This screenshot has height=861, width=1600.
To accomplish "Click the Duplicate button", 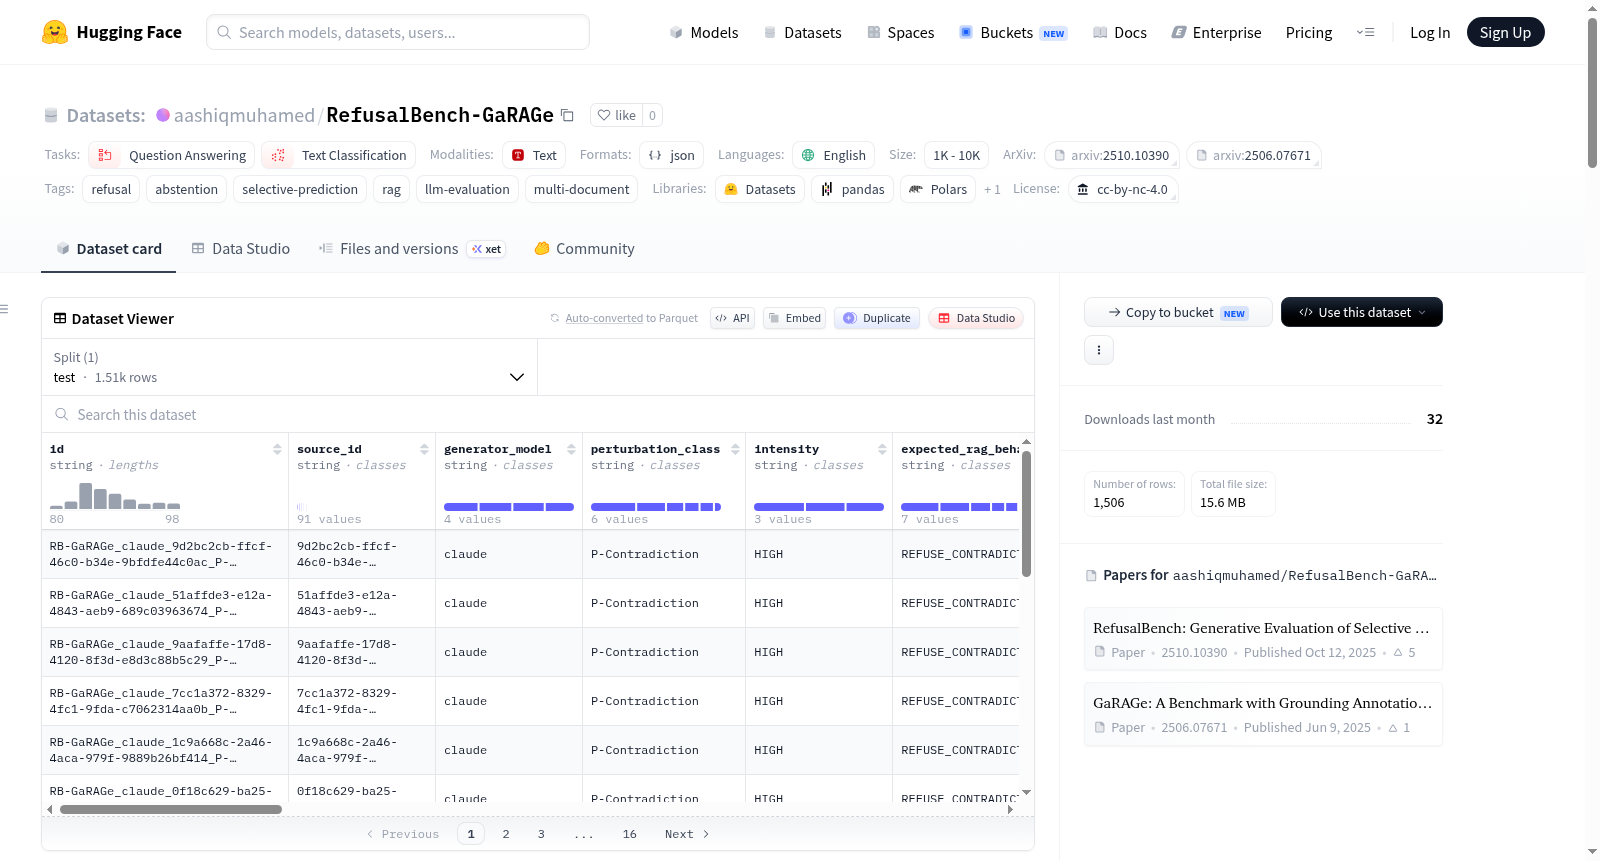I will tap(877, 318).
